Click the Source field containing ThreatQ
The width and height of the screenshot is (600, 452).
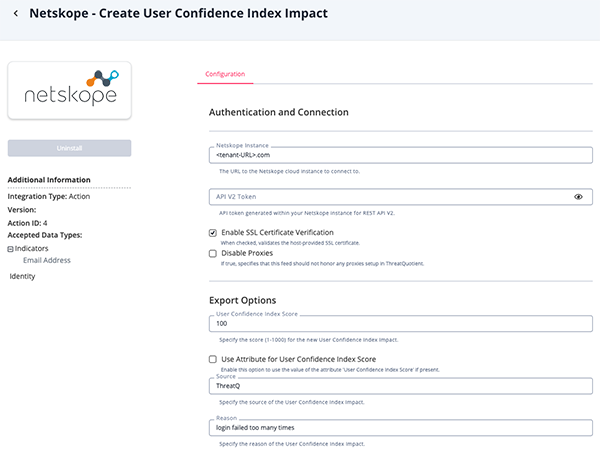[x=401, y=386]
